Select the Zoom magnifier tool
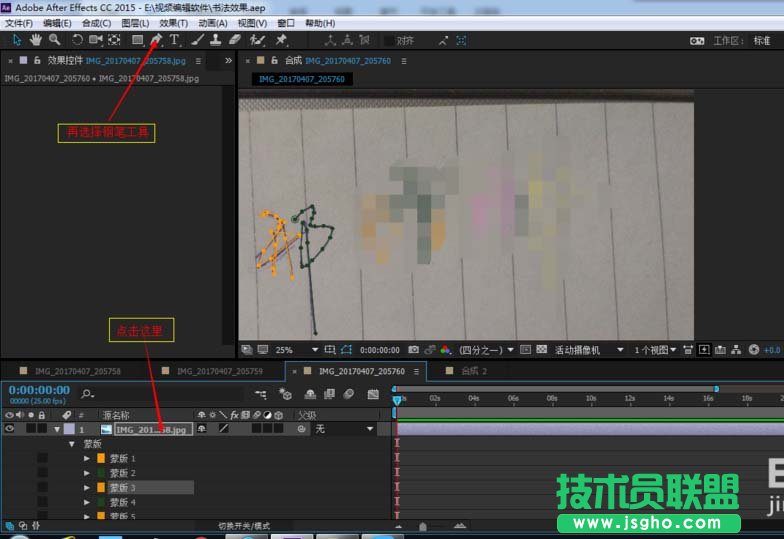Viewport: 784px width, 539px height. click(x=54, y=40)
